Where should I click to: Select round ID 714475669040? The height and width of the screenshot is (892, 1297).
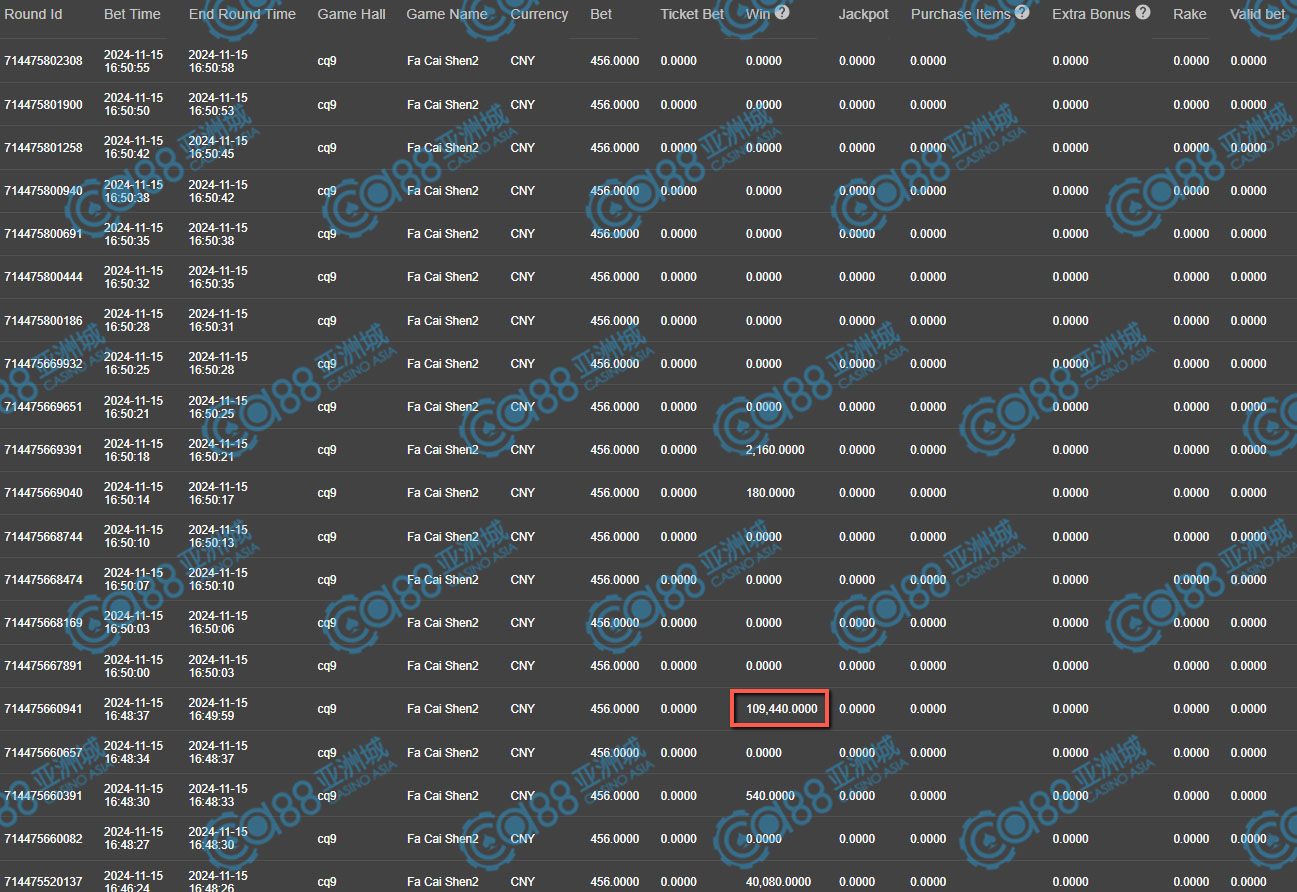tap(44, 493)
